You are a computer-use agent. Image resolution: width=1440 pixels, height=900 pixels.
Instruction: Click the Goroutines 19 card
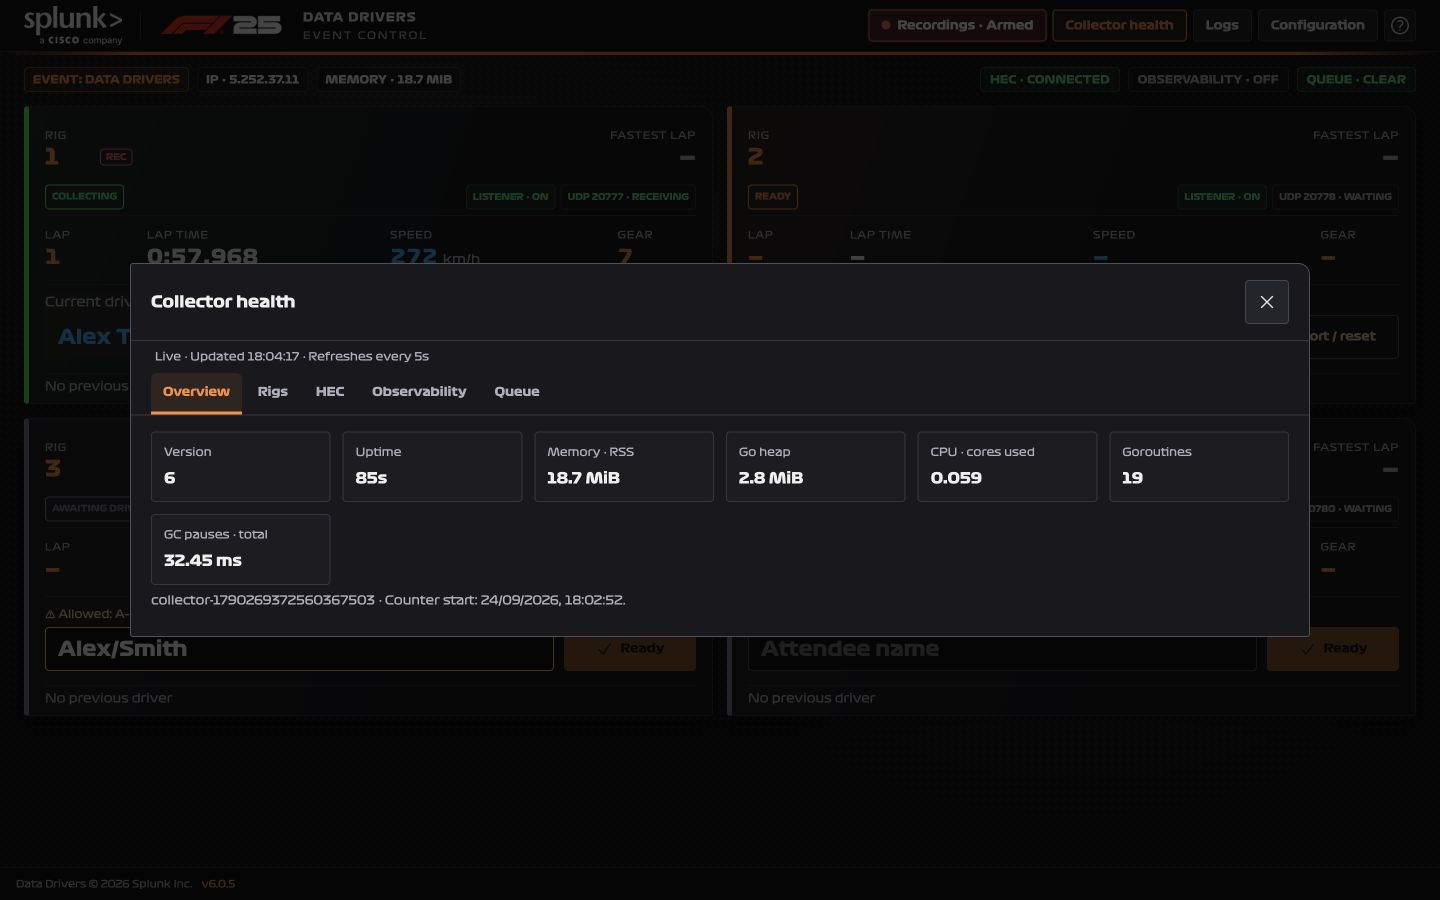(1199, 466)
